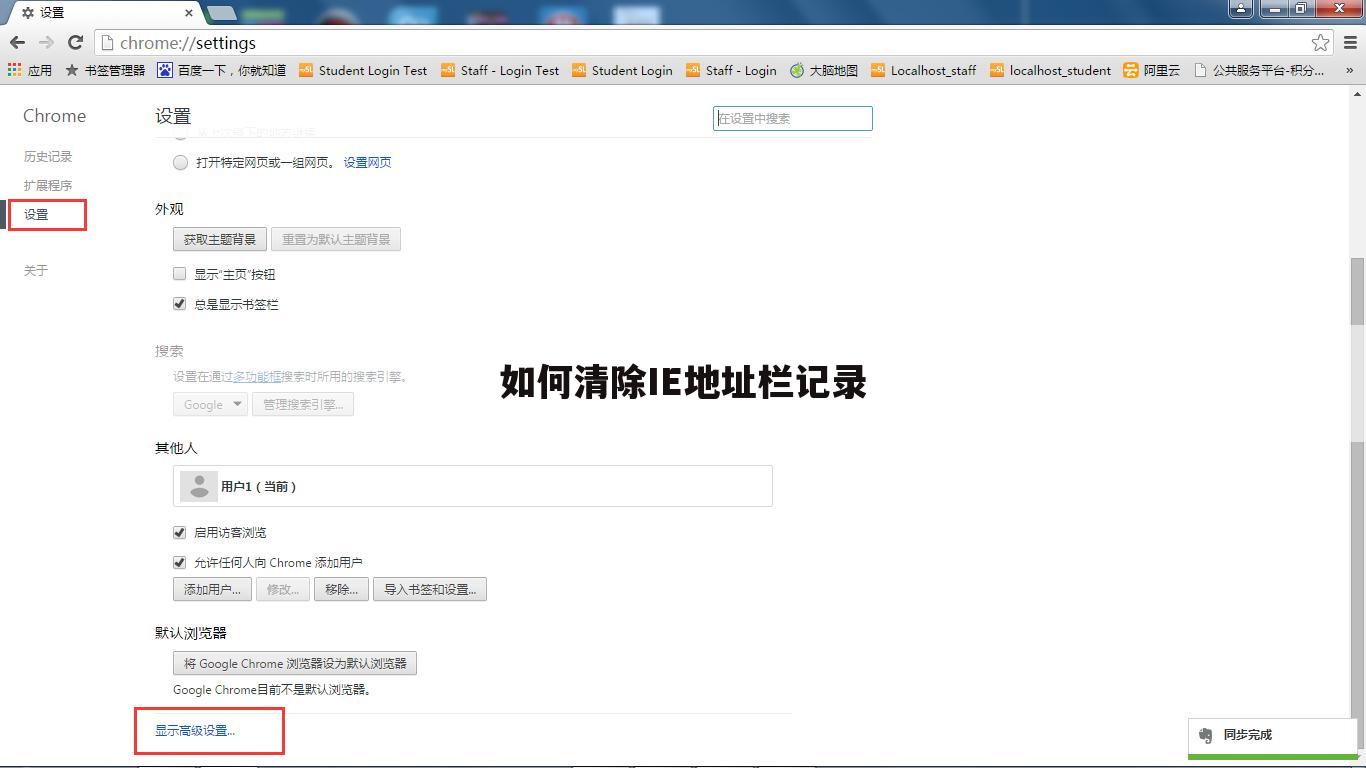Open the Localhost_staff bookmark
The image size is (1366, 768).
click(x=923, y=70)
